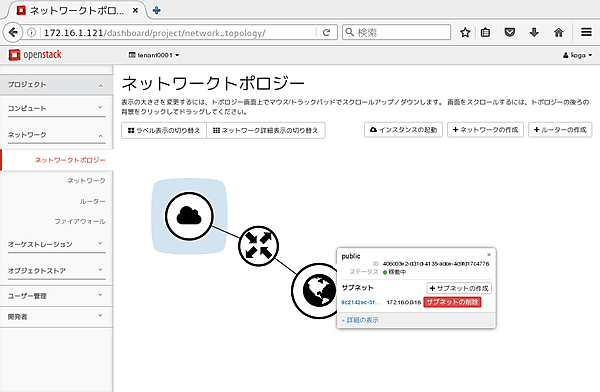This screenshot has height=392, width=600.
Task: Click the 稼働中 status text
Action: click(397, 272)
